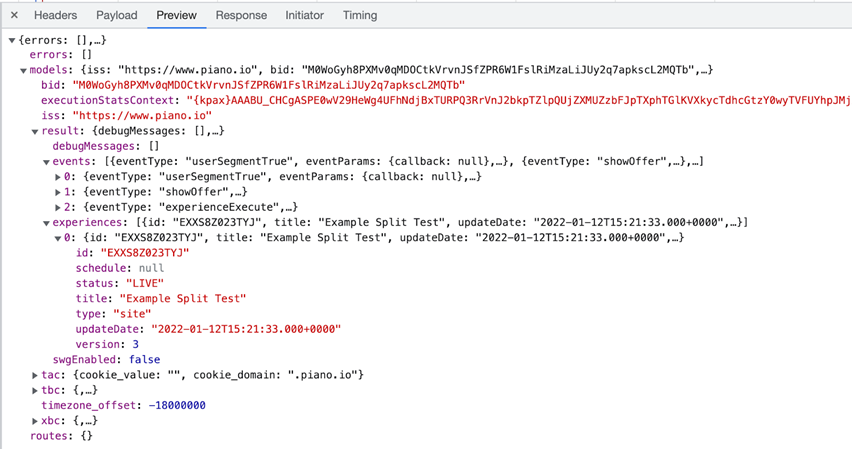Collapse experience 0 Example Split Test

pos(58,238)
